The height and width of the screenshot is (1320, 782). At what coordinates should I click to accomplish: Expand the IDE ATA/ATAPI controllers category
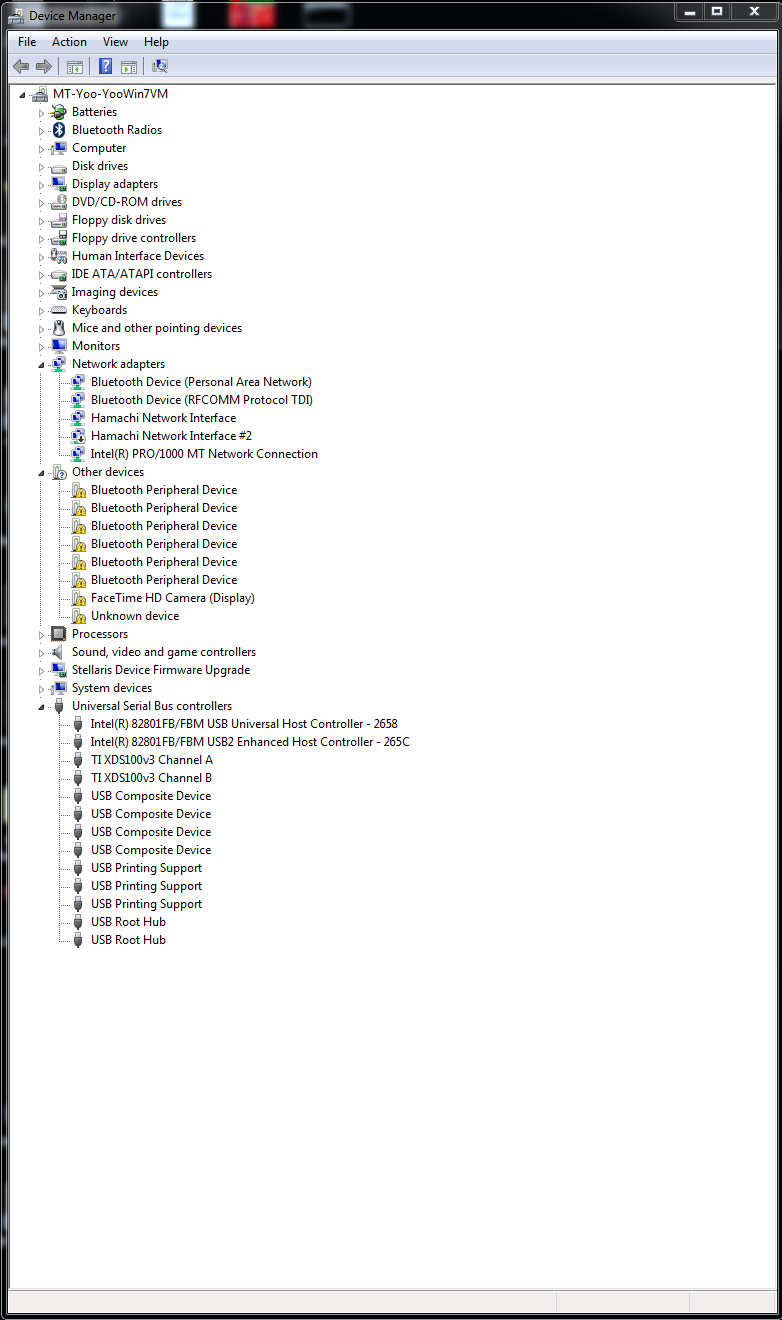[42, 274]
